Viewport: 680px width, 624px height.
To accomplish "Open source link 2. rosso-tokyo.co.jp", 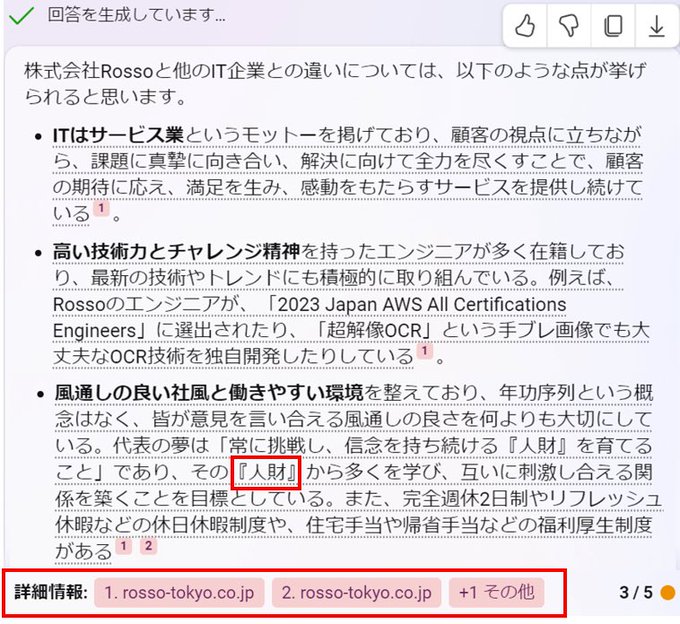I will click(356, 592).
